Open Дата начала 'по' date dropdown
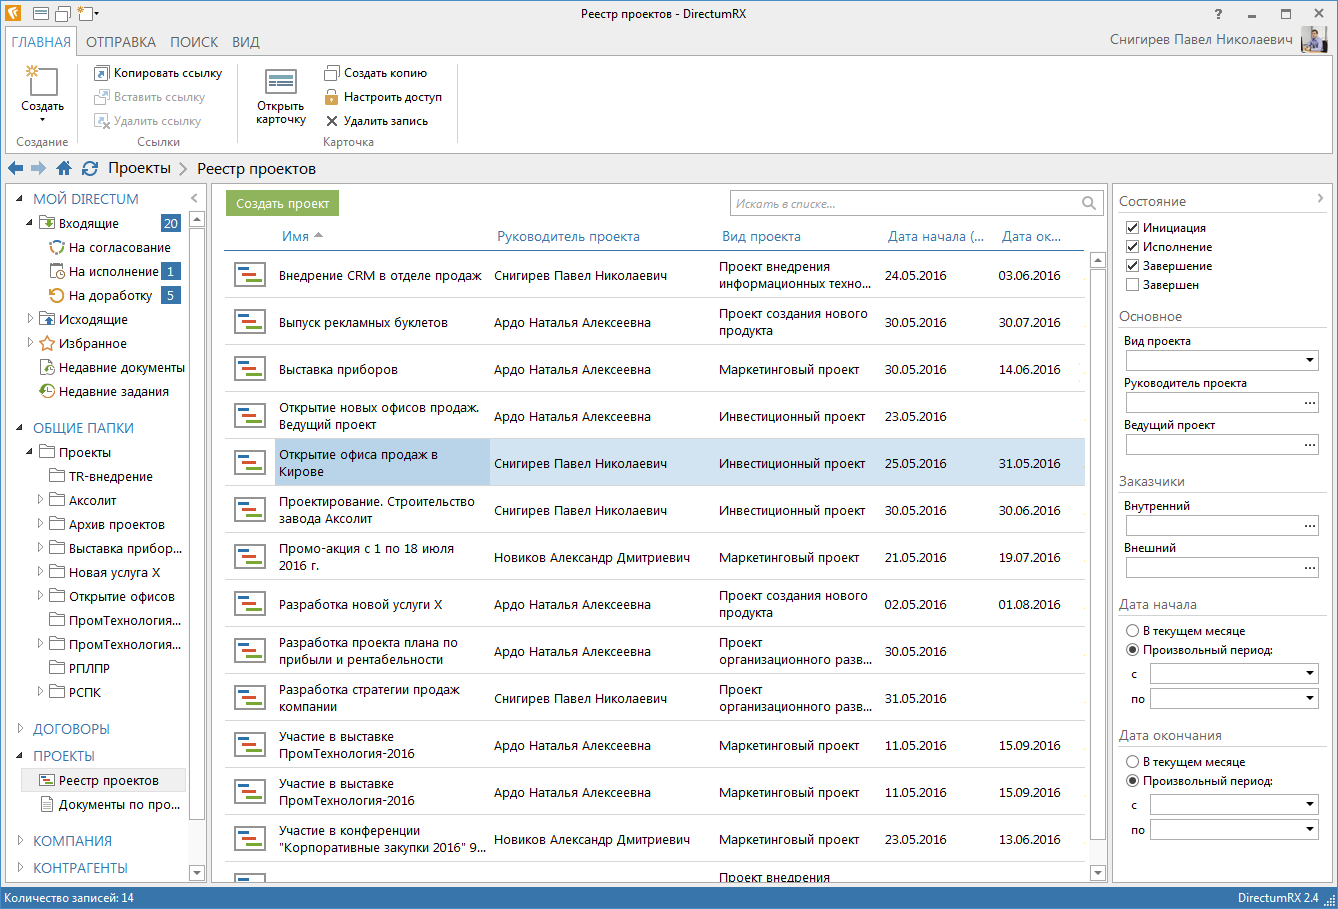The height and width of the screenshot is (909, 1338). [1310, 698]
